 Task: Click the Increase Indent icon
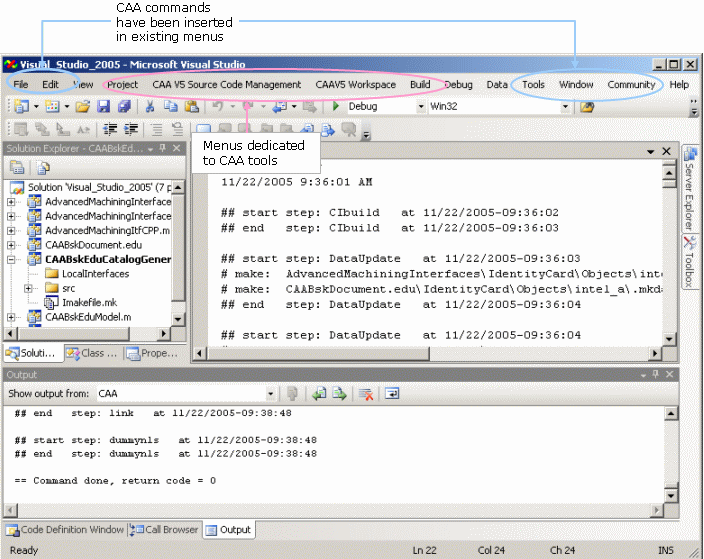pyautogui.click(x=131, y=130)
